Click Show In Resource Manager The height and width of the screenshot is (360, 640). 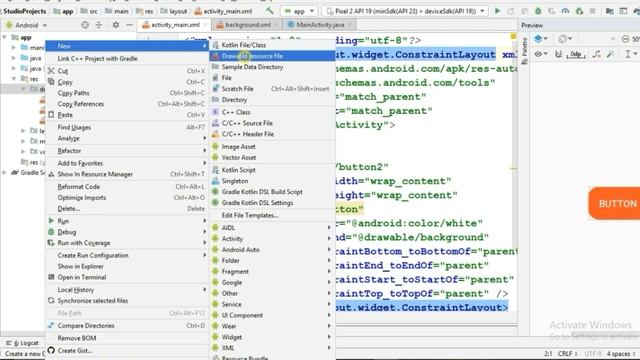(x=127, y=174)
